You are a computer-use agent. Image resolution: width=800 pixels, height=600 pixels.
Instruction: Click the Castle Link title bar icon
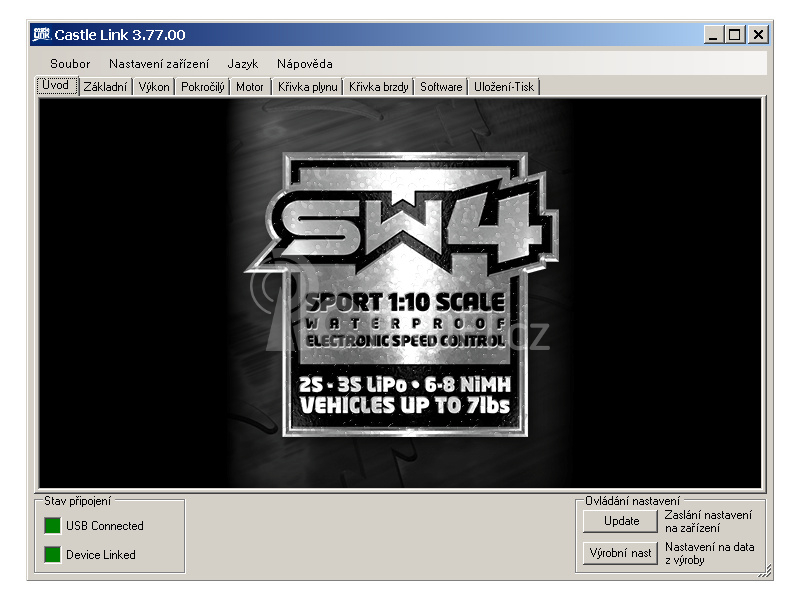click(41, 34)
